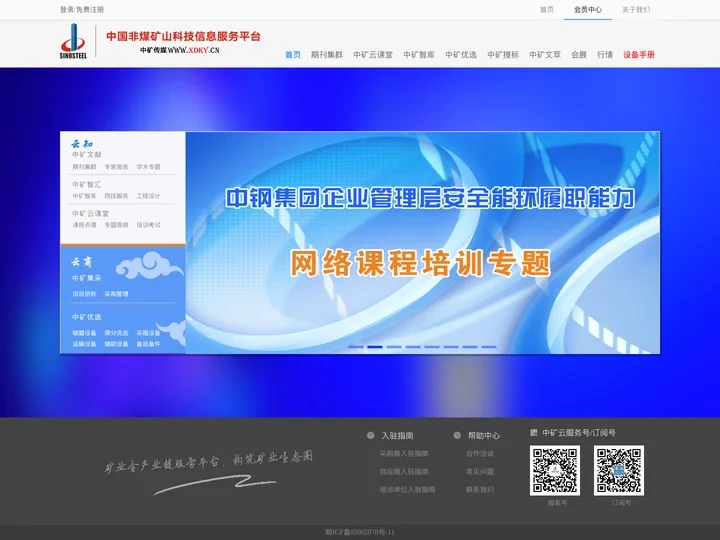Image resolution: width=720 pixels, height=540 pixels.
Task: Open 中矿文萃 in the main navigation
Action: tap(545, 55)
